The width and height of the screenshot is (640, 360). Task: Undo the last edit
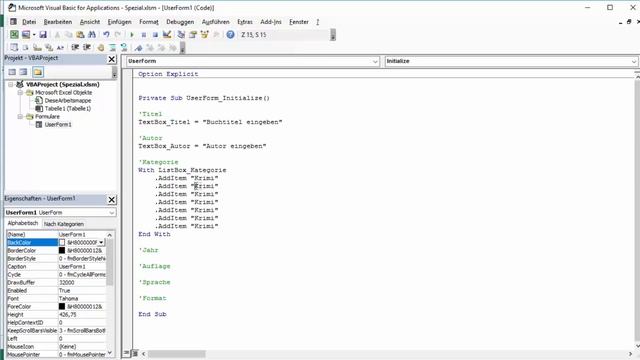[x=106, y=35]
